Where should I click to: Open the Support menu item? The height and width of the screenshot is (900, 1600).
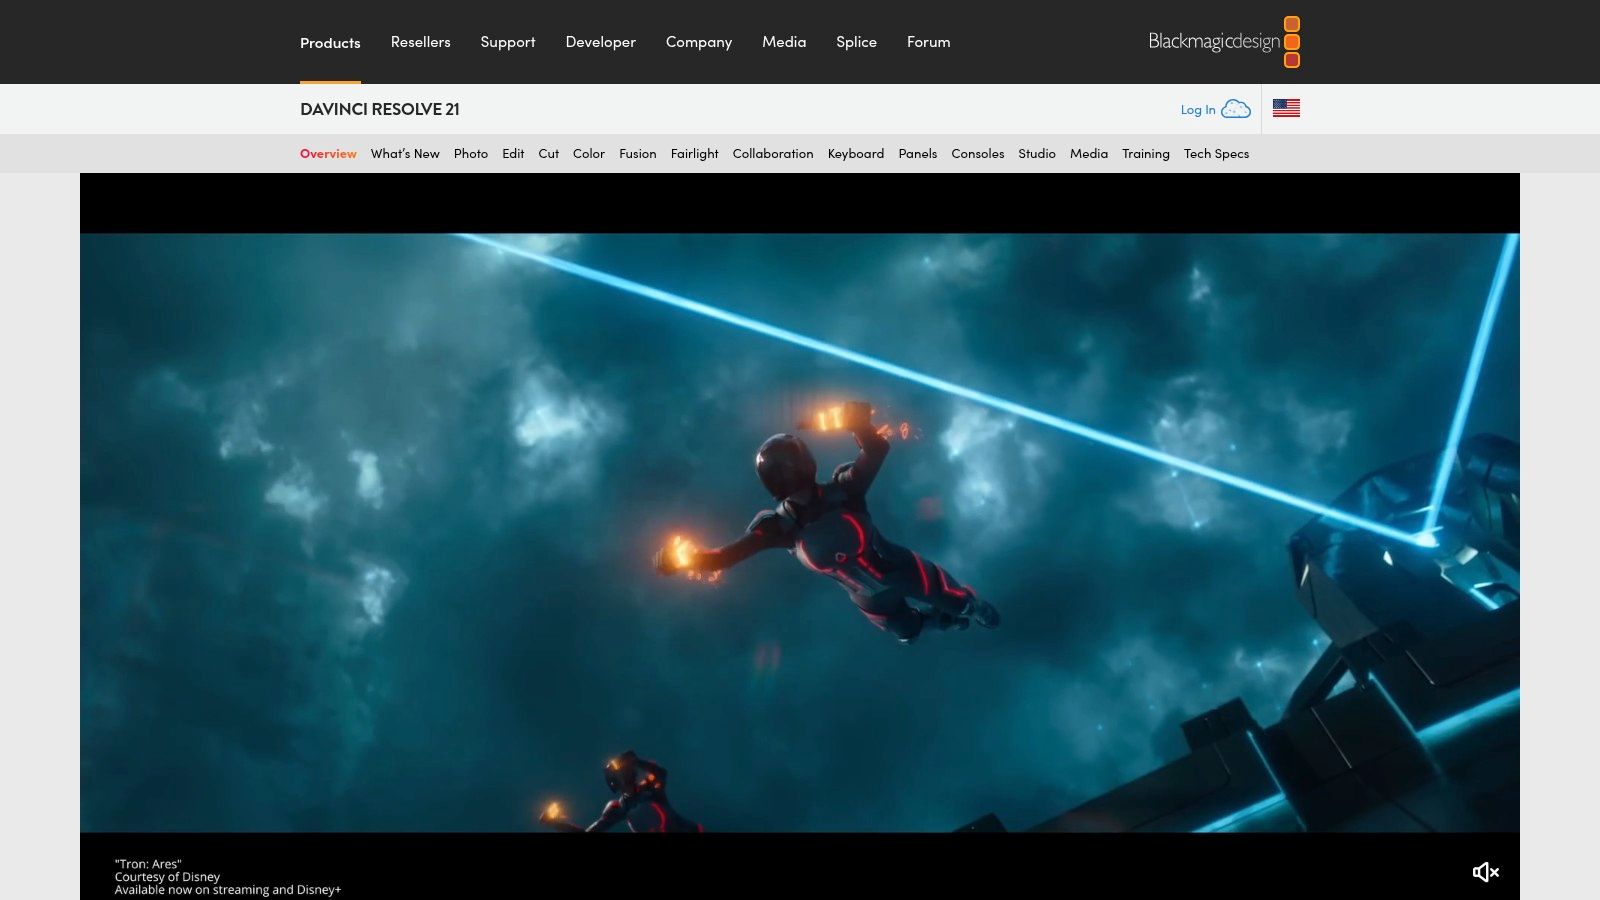click(508, 42)
